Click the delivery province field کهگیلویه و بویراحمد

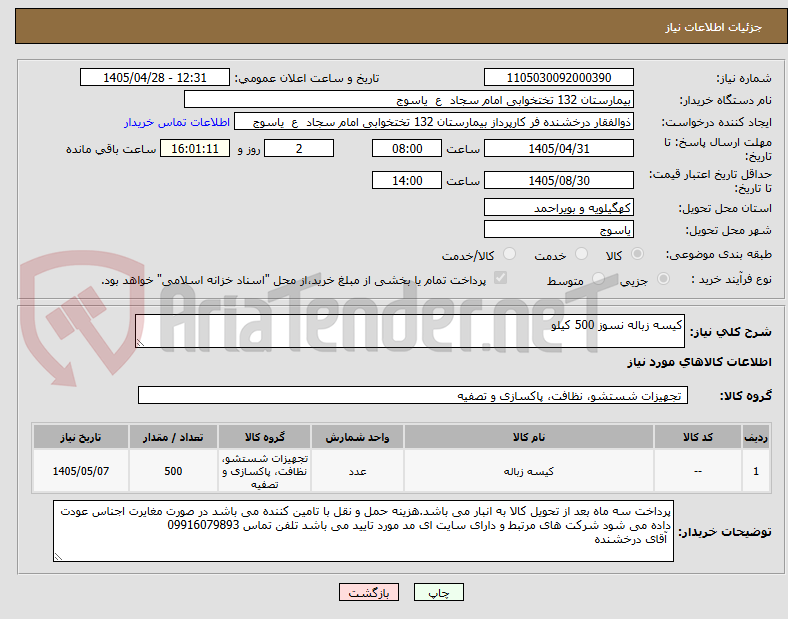tap(558, 207)
